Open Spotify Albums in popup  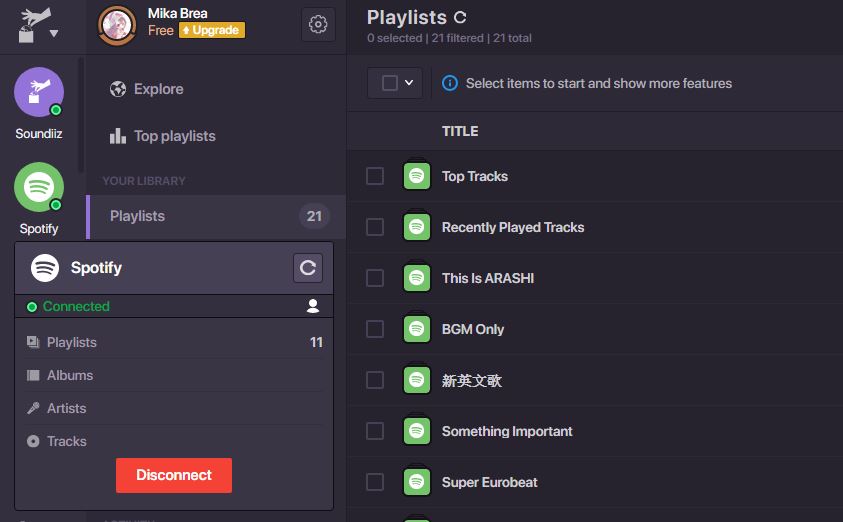click(174, 375)
